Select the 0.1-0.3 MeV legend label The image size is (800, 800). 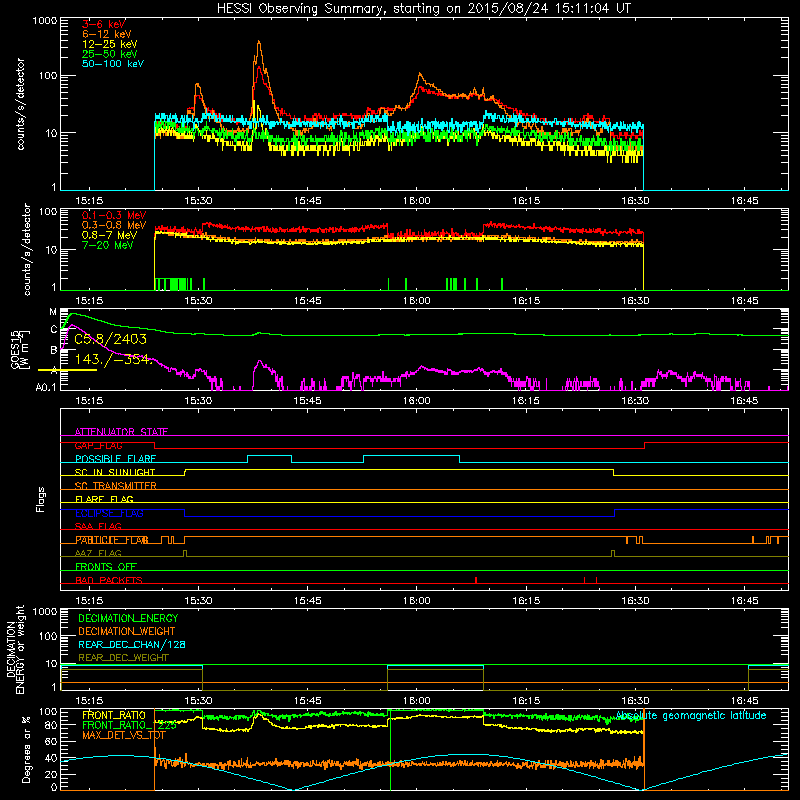pos(114,215)
